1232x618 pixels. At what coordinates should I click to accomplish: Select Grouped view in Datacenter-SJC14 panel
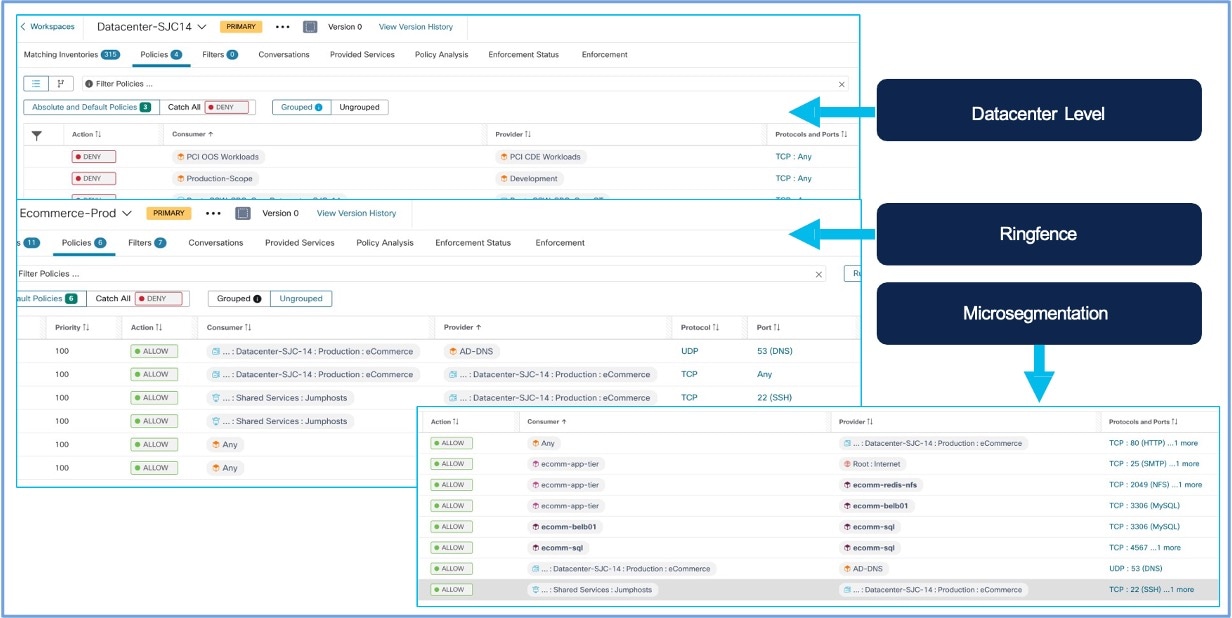coord(301,107)
